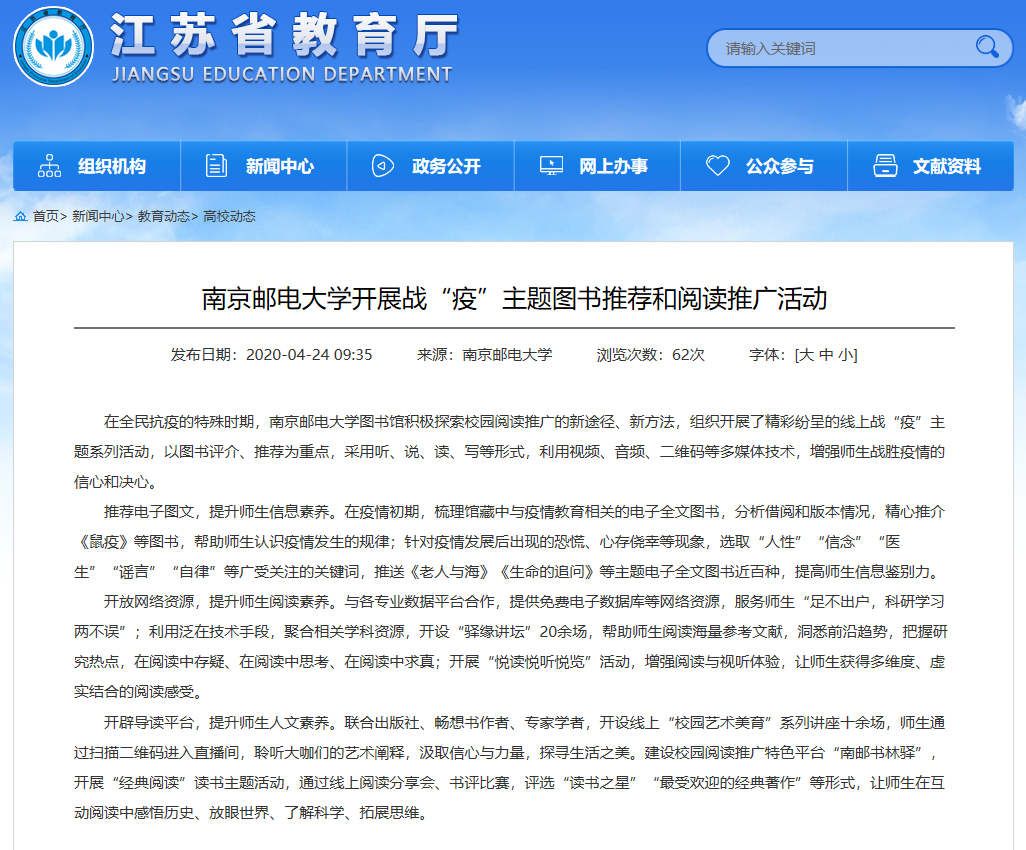The height and width of the screenshot is (850, 1026).
Task: Set font size to 大 (large)
Action: coord(806,355)
